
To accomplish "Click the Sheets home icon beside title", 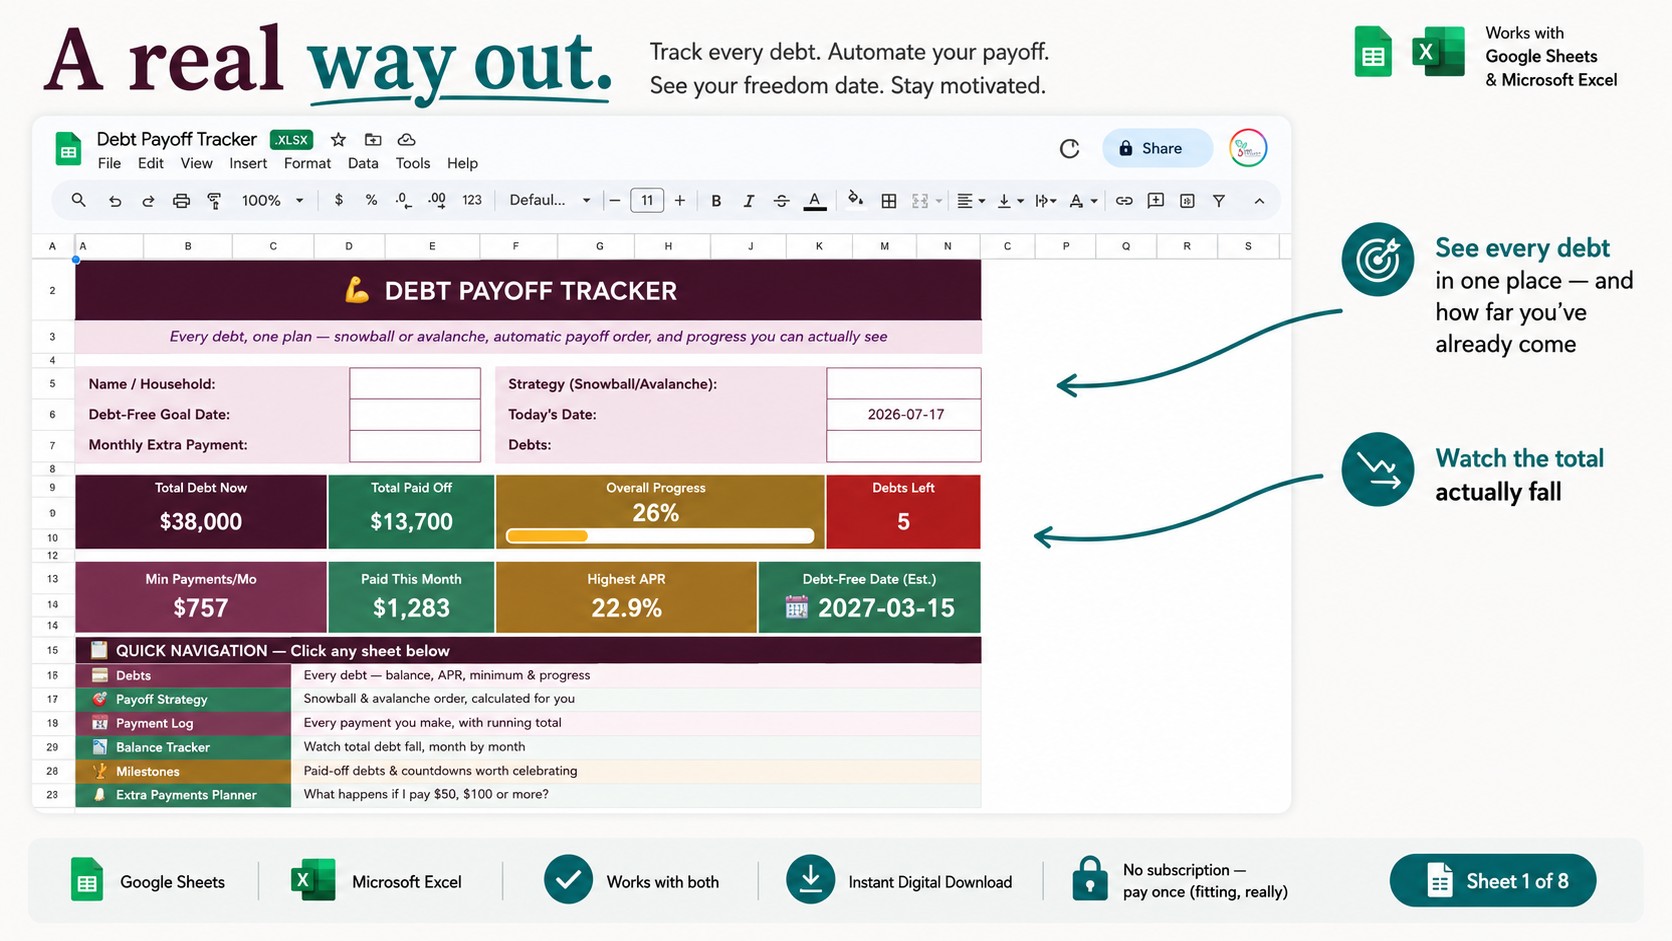I will point(69,149).
